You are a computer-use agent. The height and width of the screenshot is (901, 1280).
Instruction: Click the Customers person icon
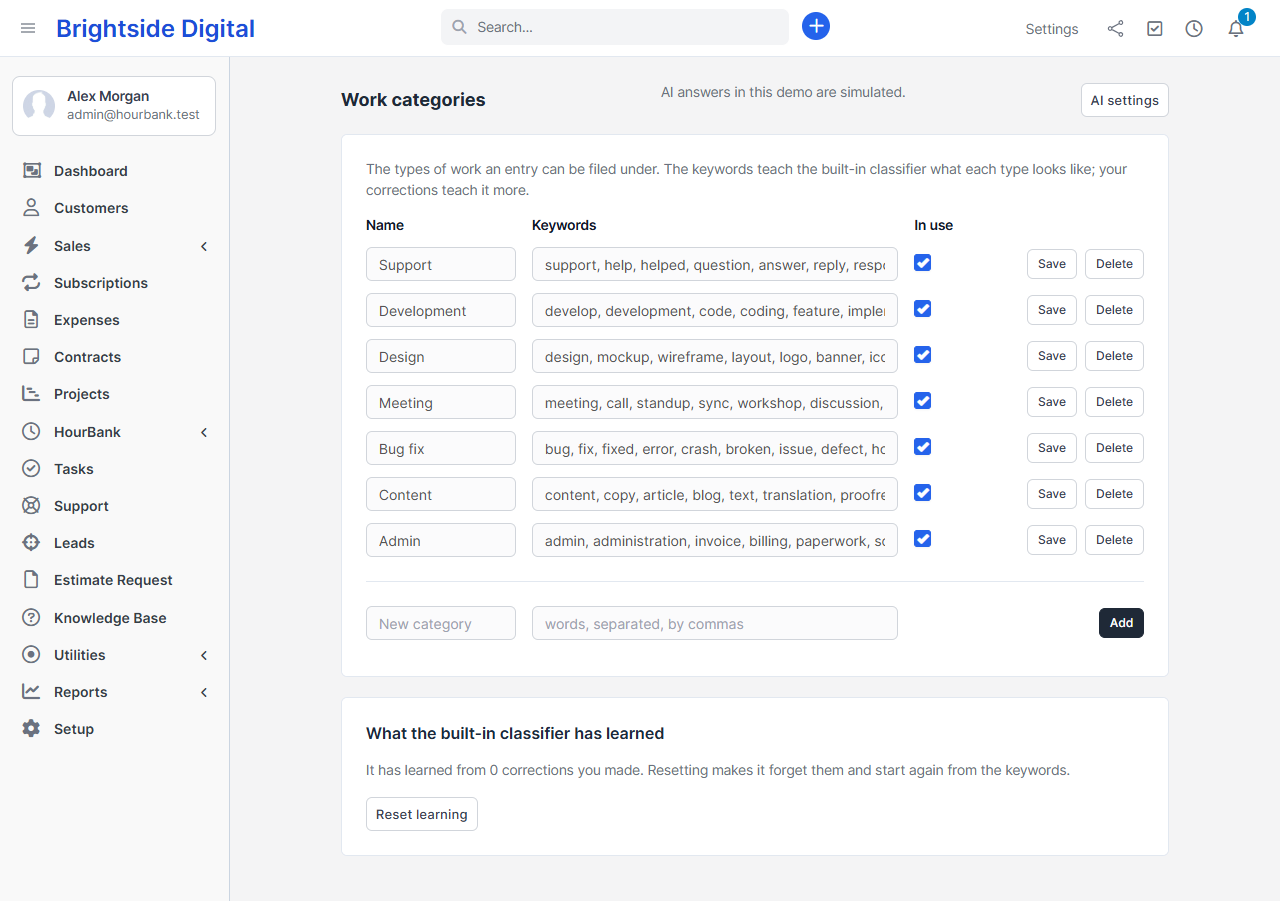[31, 208]
